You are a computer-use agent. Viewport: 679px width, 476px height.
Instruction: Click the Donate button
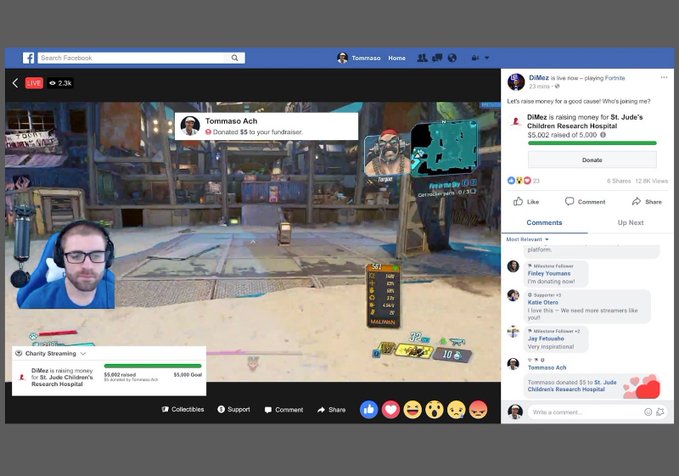pos(592,160)
